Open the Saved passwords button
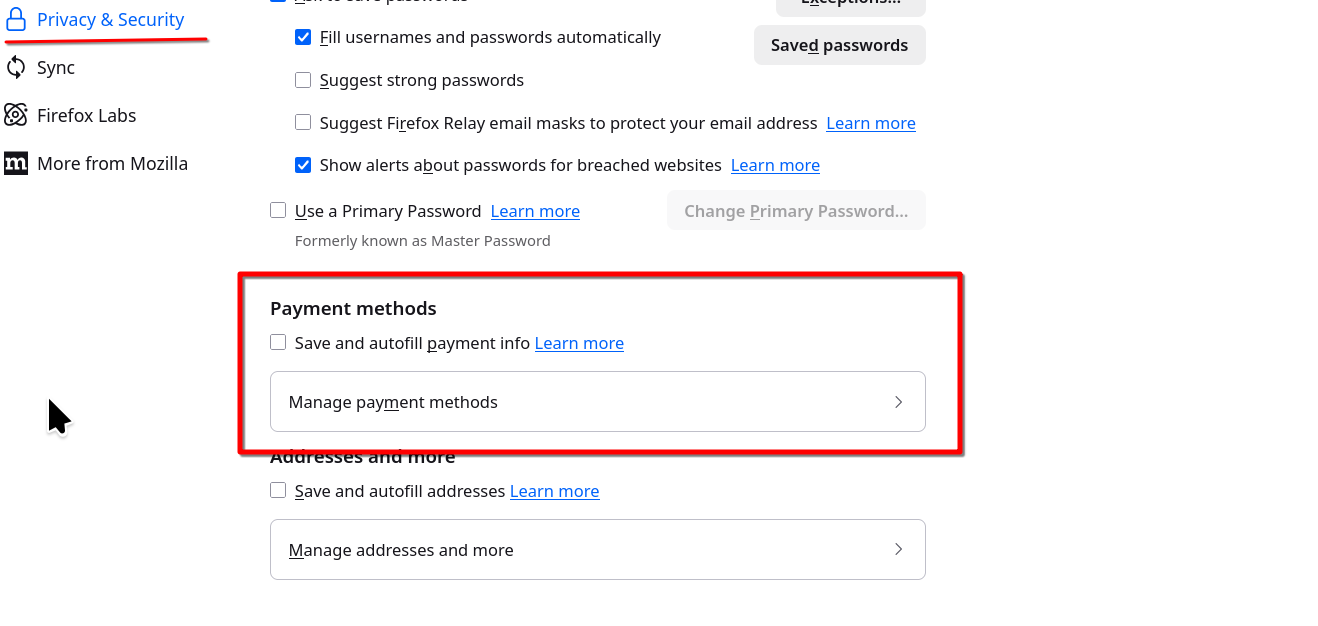The image size is (1318, 626). tap(839, 45)
